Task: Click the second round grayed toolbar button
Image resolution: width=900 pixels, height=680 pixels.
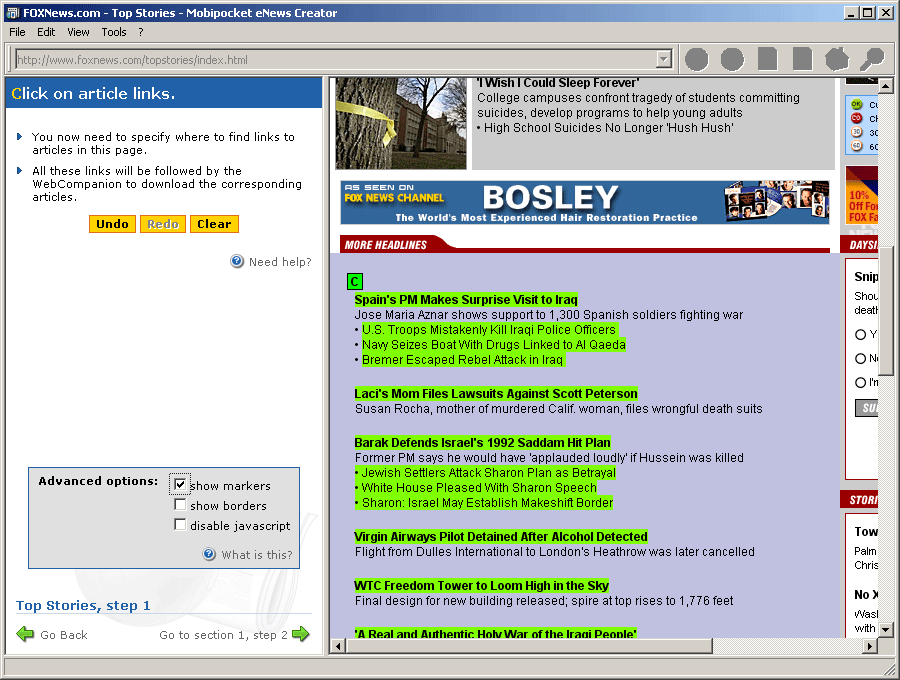Action: click(732, 59)
